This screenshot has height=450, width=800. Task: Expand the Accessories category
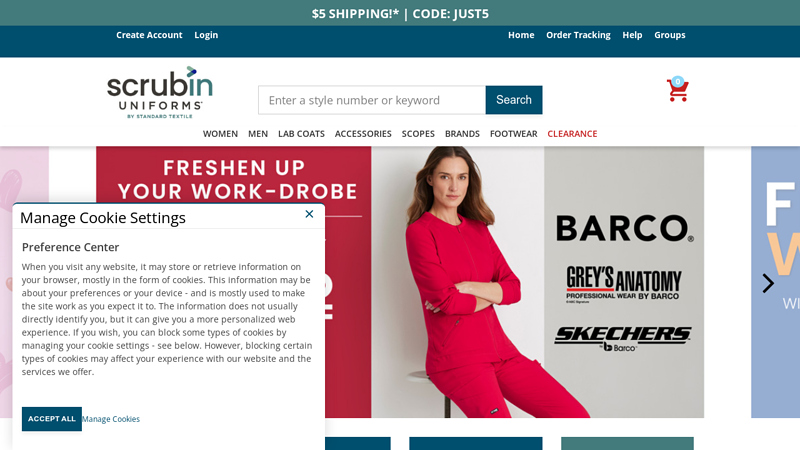click(363, 134)
